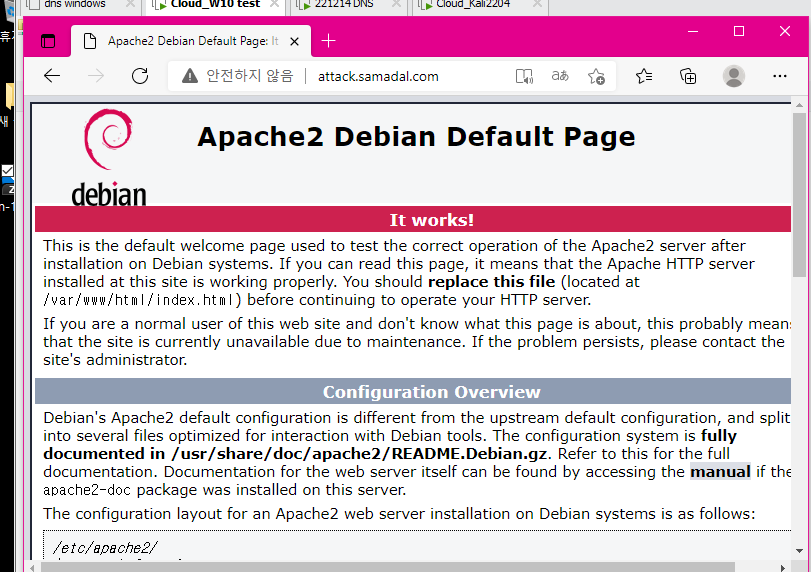Click the "Configuration Overview" heading
811x572 pixels.
click(x=431, y=392)
